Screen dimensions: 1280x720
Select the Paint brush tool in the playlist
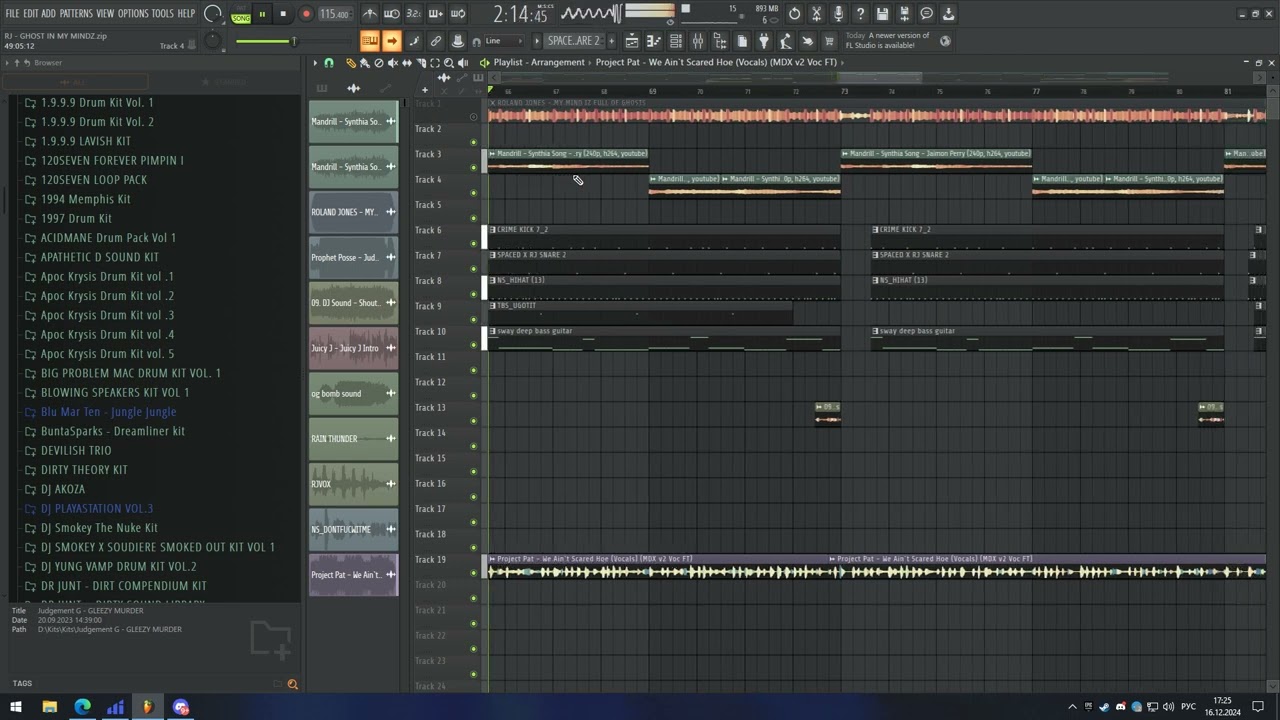(x=365, y=63)
